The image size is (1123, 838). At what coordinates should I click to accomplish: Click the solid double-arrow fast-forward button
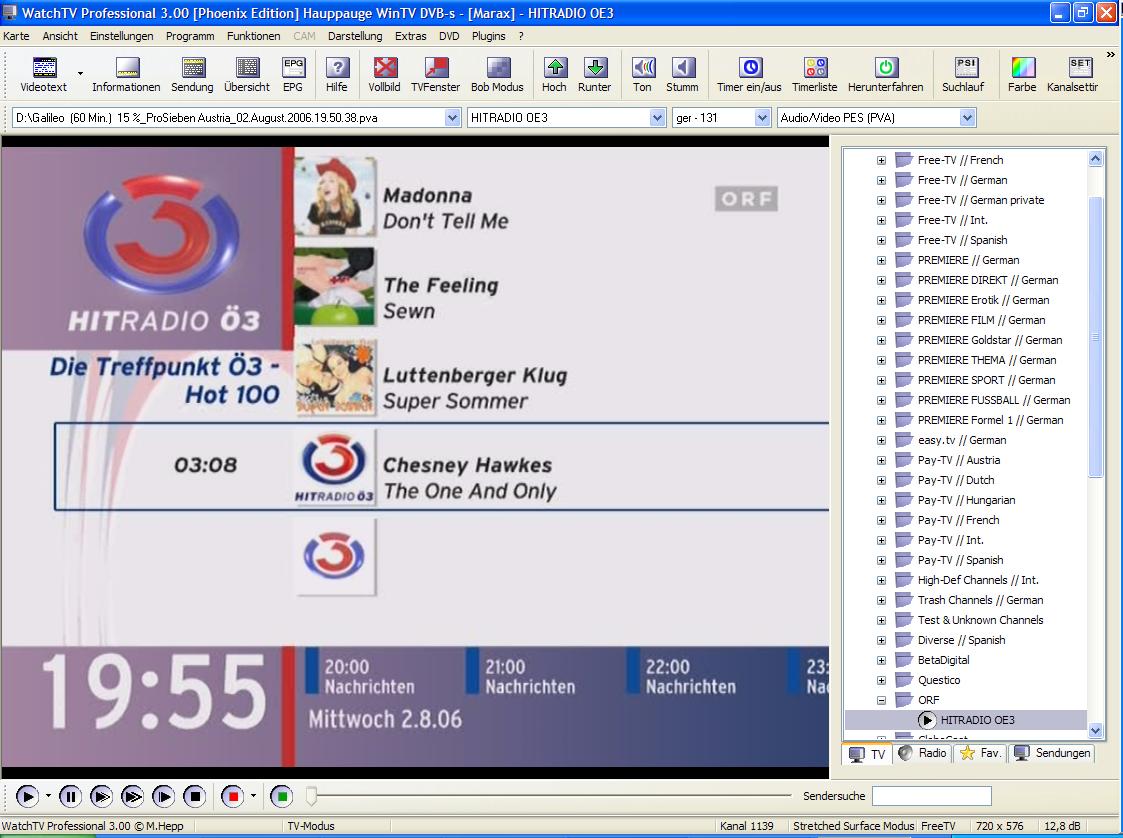click(x=132, y=796)
